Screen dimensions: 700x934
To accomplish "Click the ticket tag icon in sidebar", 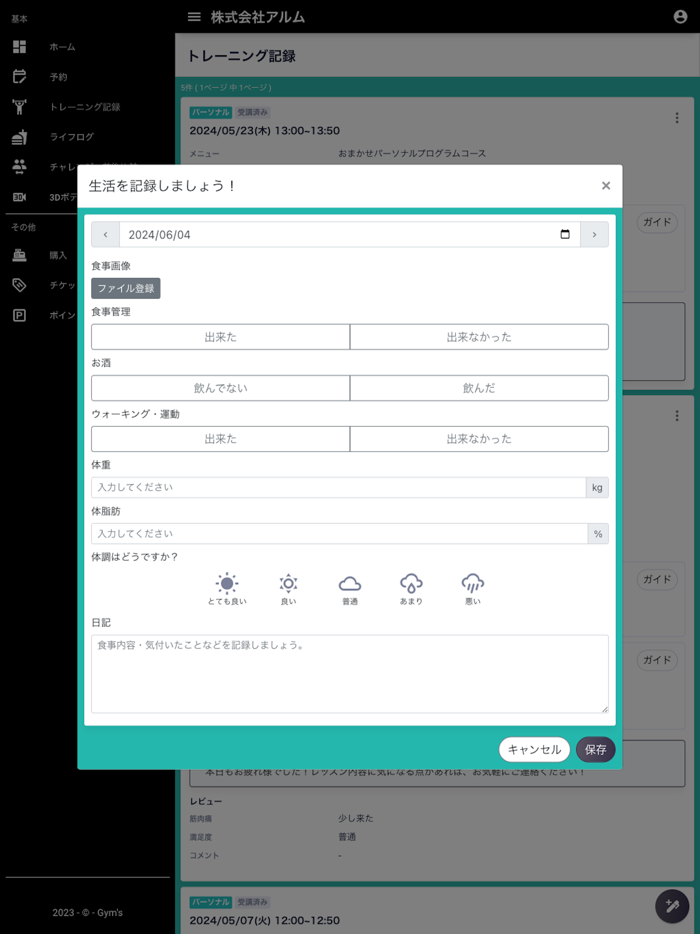I will pyautogui.click(x=20, y=285).
